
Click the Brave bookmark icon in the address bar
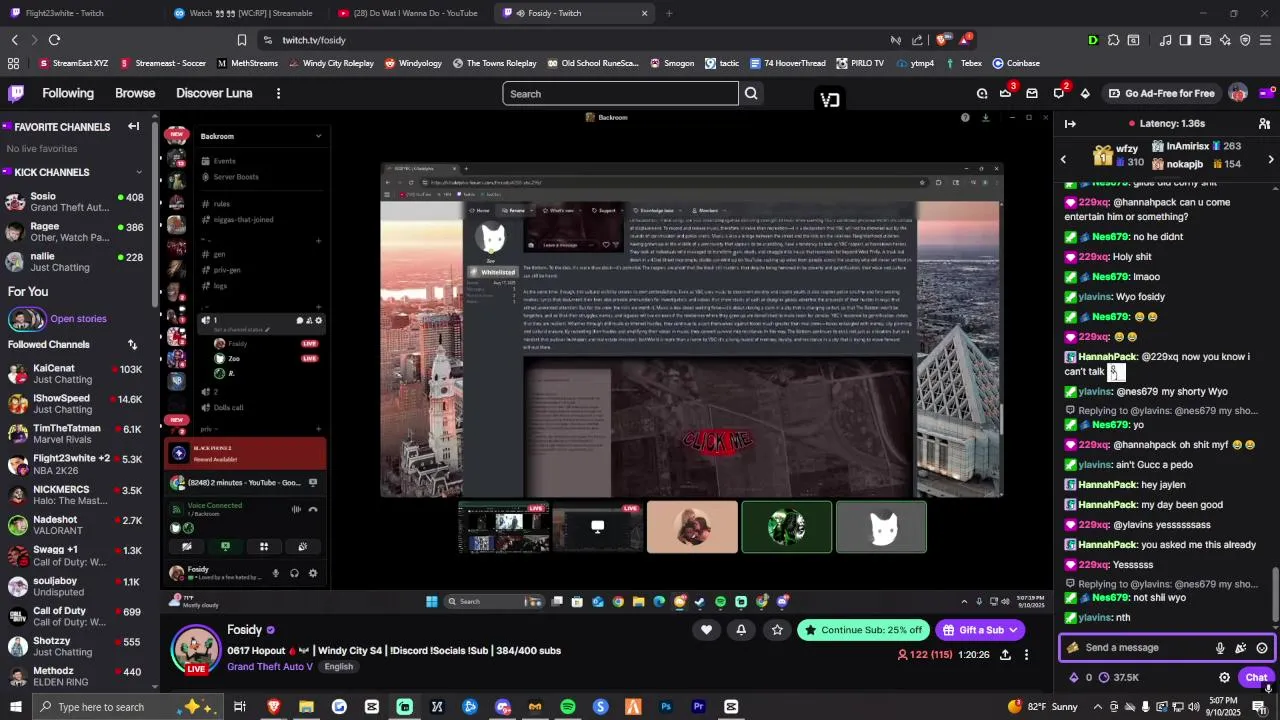242,40
